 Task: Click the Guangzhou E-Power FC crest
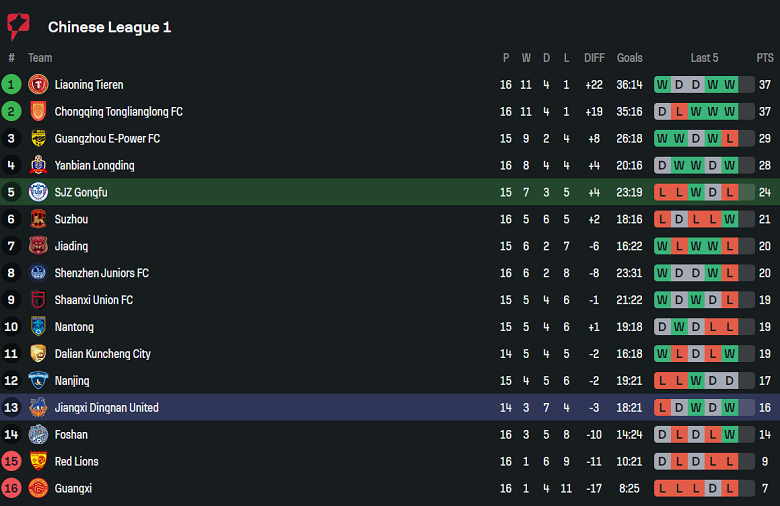[38, 139]
